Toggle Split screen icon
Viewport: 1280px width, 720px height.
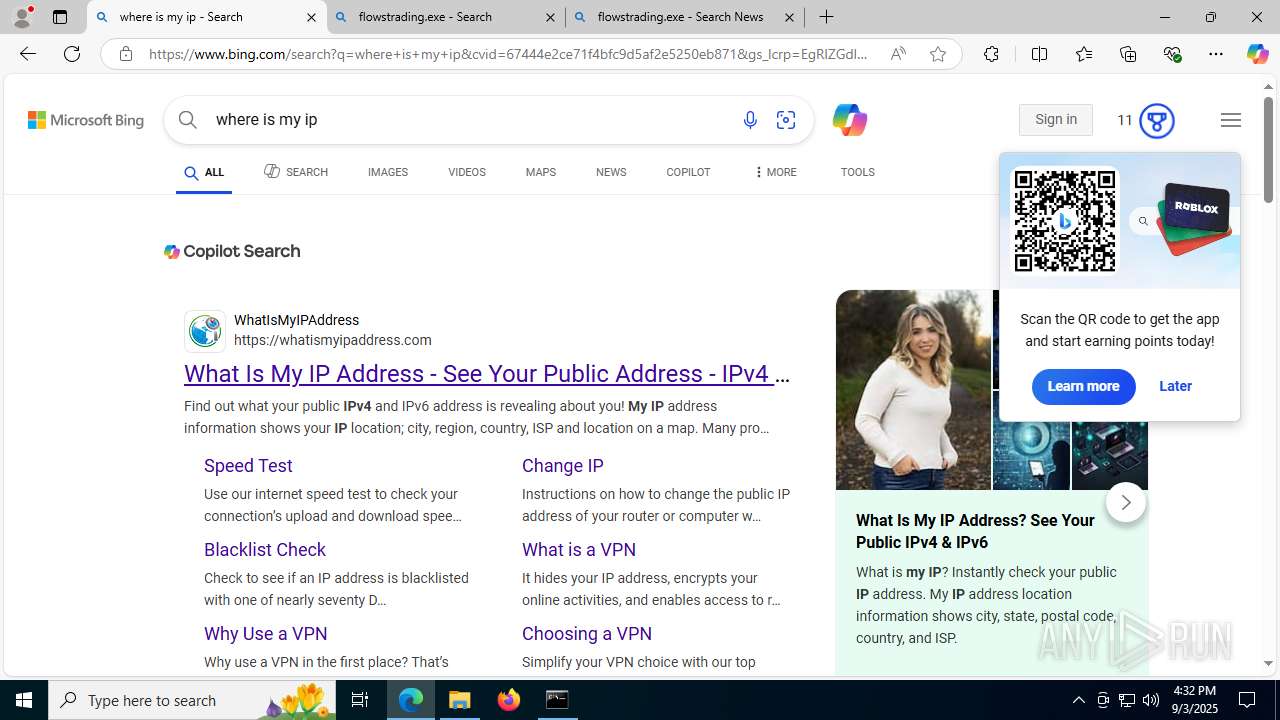(1039, 54)
